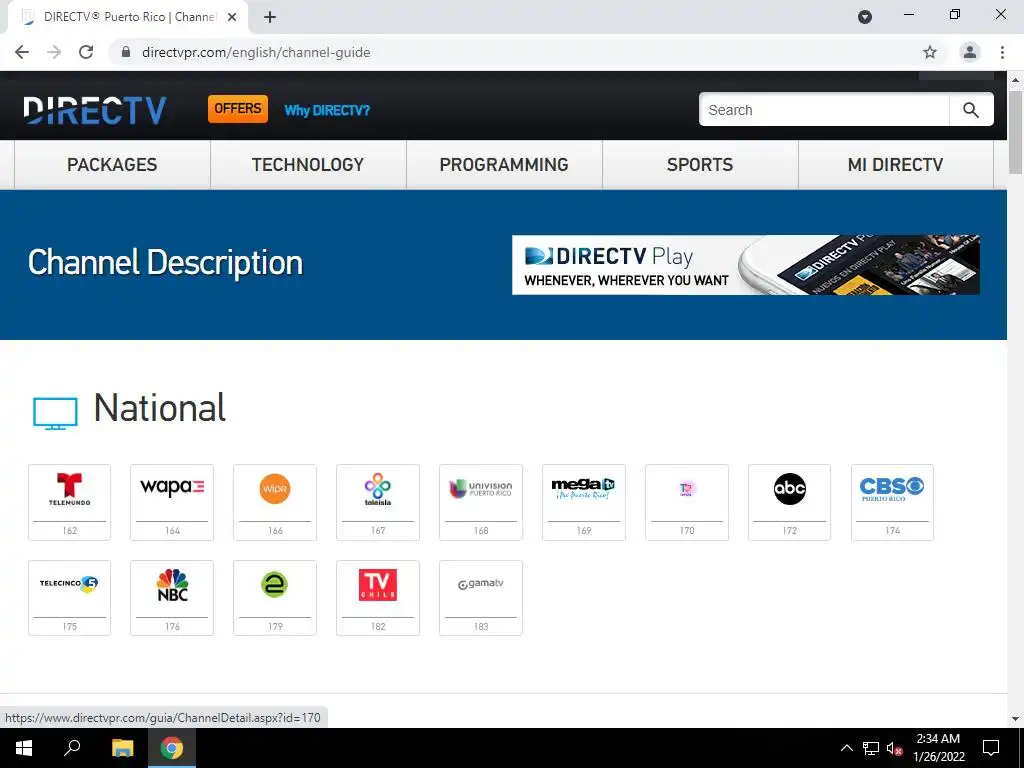This screenshot has width=1024, height=768.
Task: Click the orange OFFERS button
Action: (238, 108)
